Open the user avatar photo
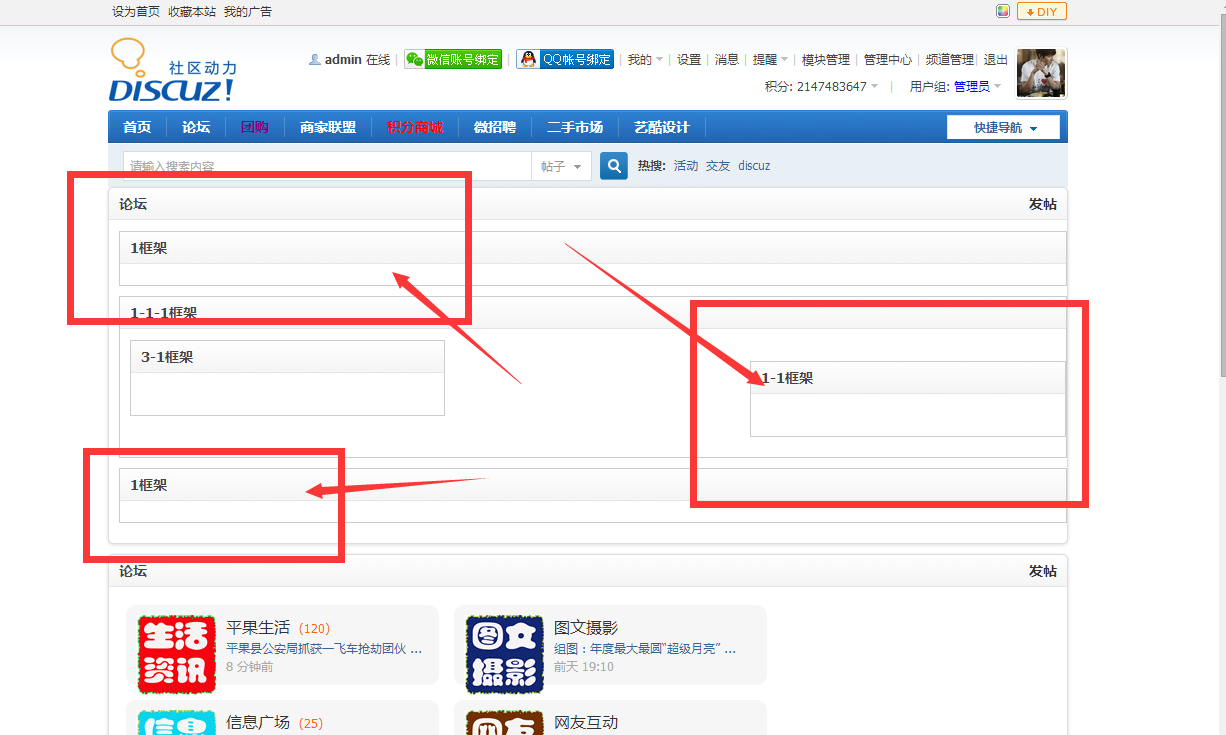1226x735 pixels. 1041,73
